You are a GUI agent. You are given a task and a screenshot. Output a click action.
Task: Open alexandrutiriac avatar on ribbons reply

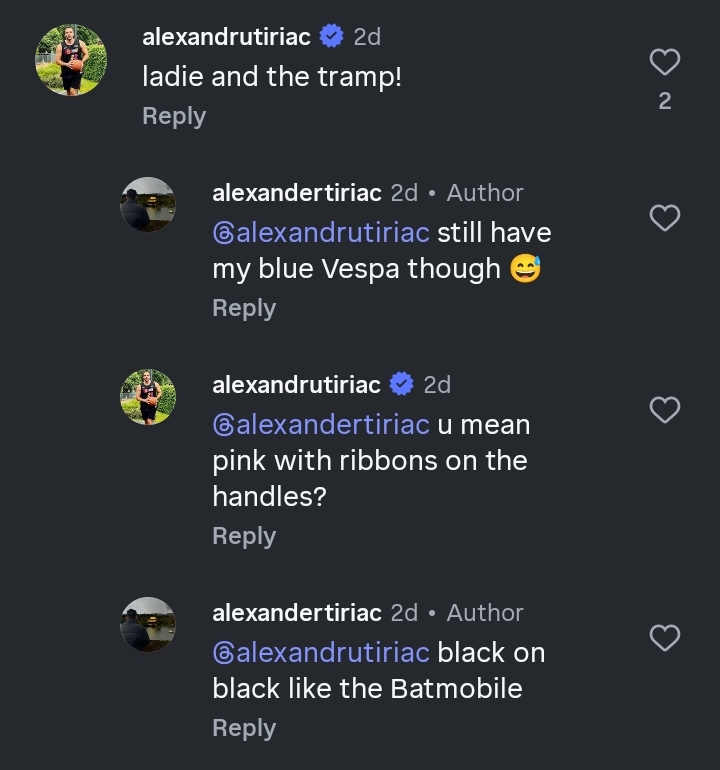148,397
